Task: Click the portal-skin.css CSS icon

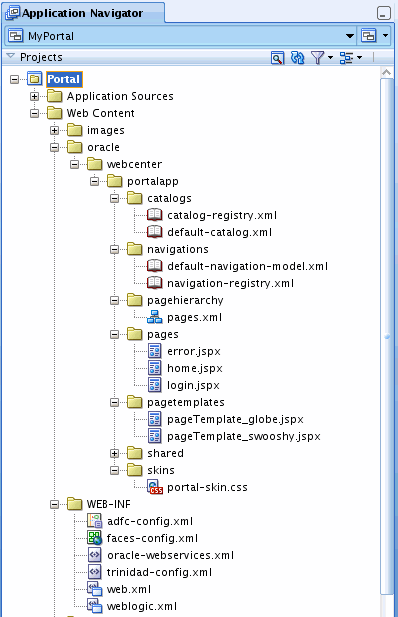Action: 155,487
